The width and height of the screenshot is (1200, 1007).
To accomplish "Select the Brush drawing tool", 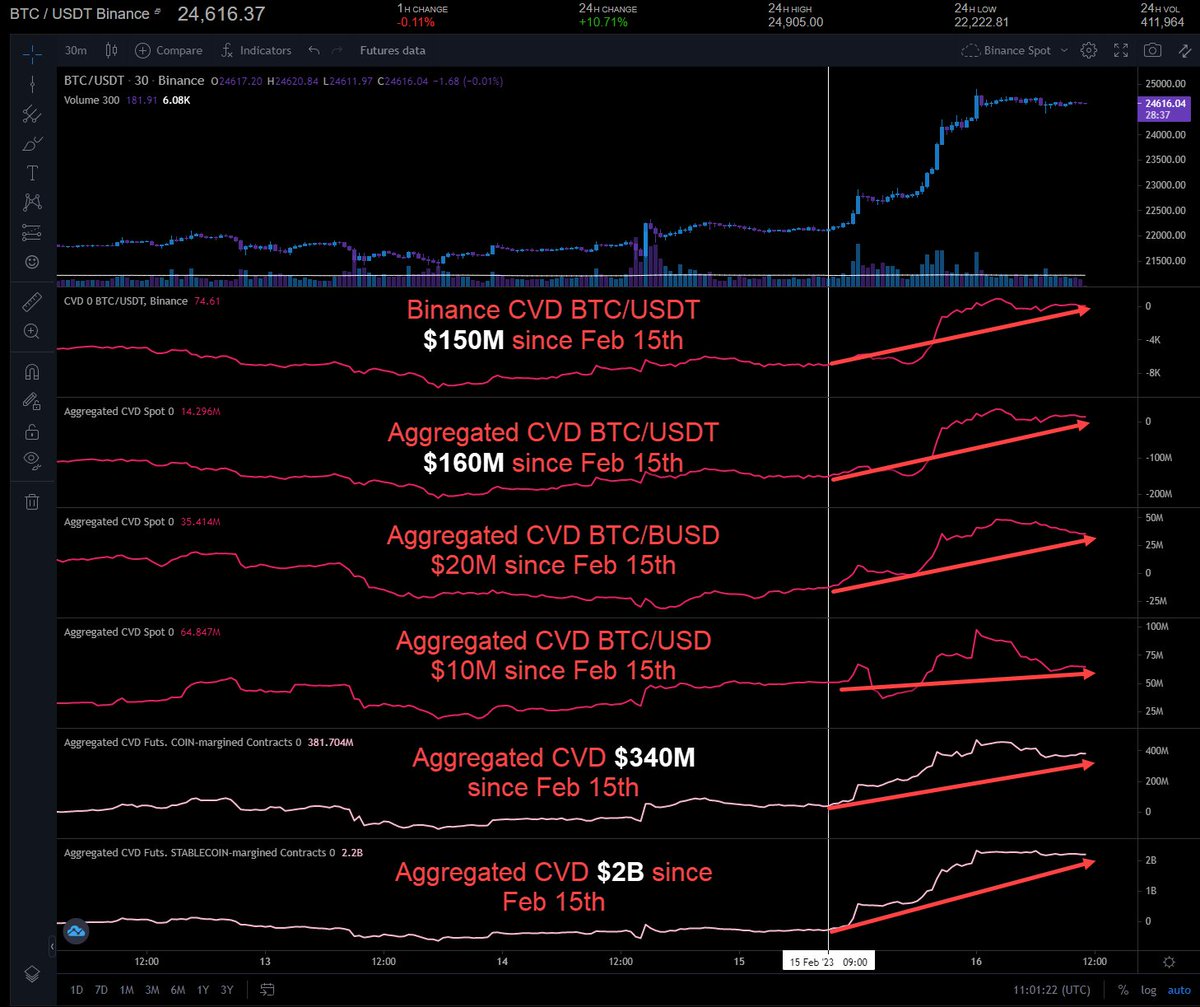I will 31,143.
